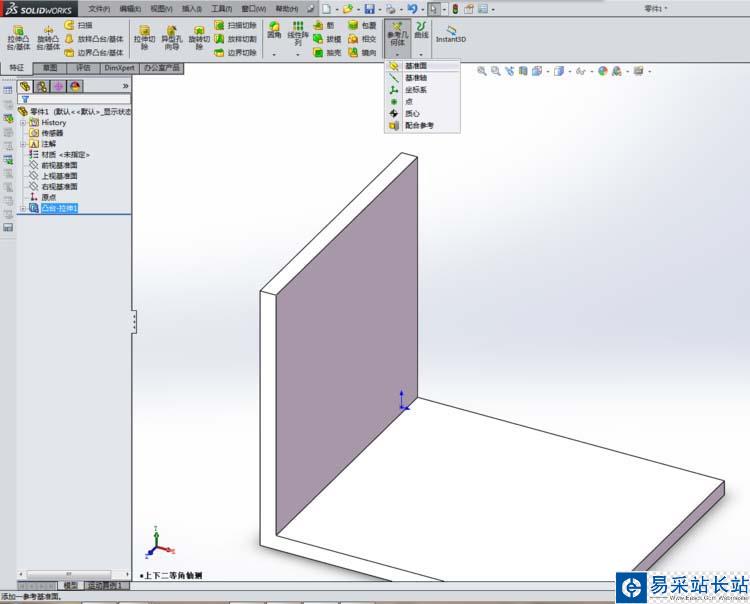Screen dimensions: 750x604
Task: Switch to the DimXpert tab
Action: click(119, 68)
